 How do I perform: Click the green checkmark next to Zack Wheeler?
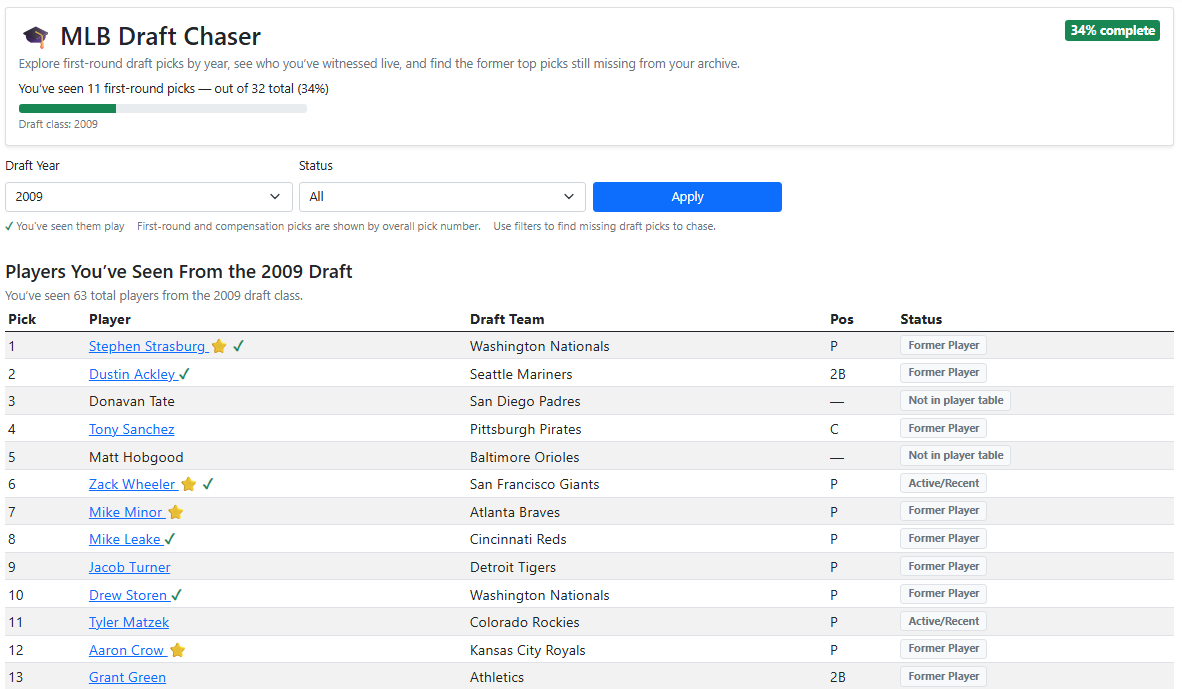(208, 484)
